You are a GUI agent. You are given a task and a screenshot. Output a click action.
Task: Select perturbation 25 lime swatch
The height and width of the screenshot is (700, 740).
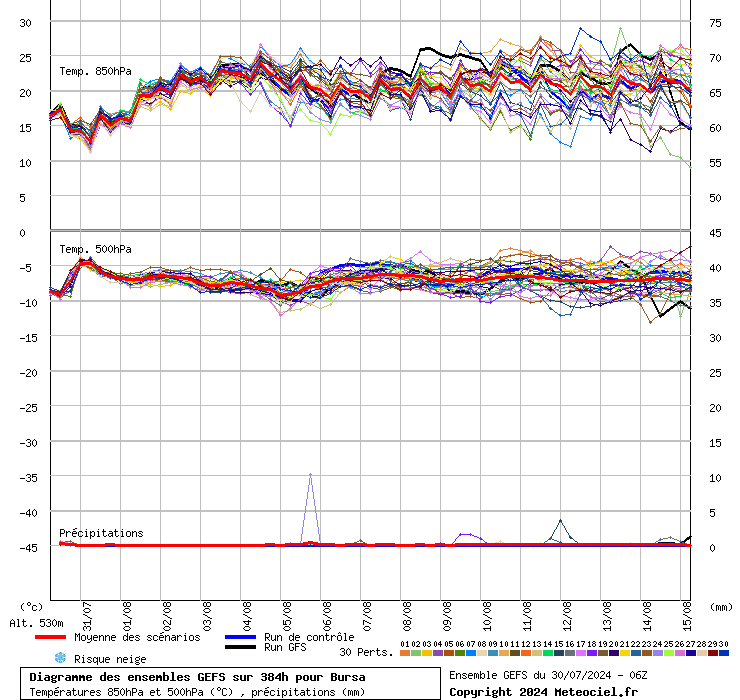tap(669, 653)
